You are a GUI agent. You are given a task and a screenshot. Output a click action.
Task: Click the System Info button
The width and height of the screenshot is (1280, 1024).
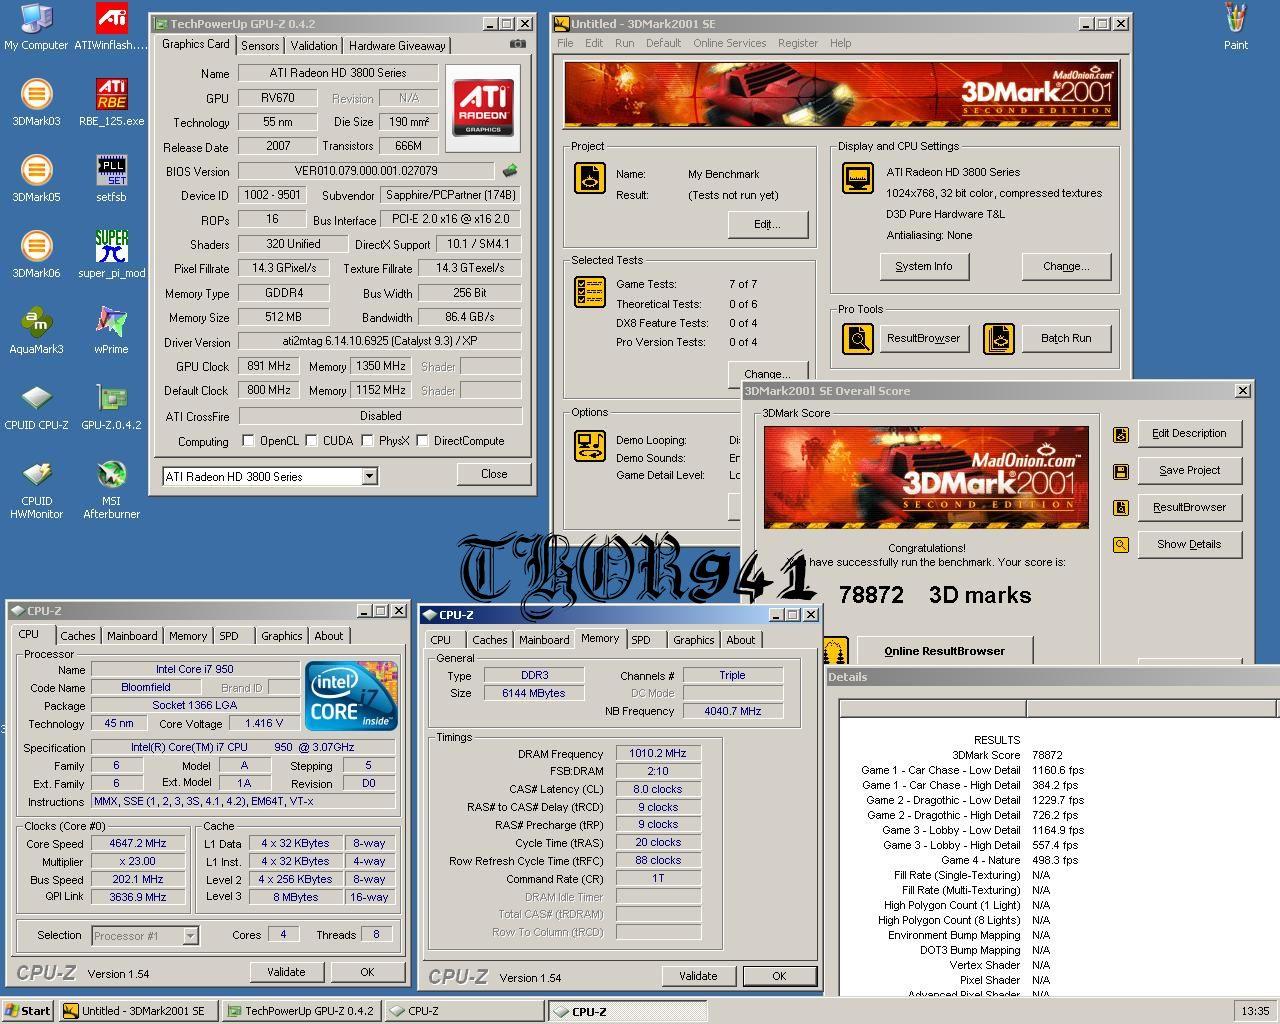click(924, 266)
